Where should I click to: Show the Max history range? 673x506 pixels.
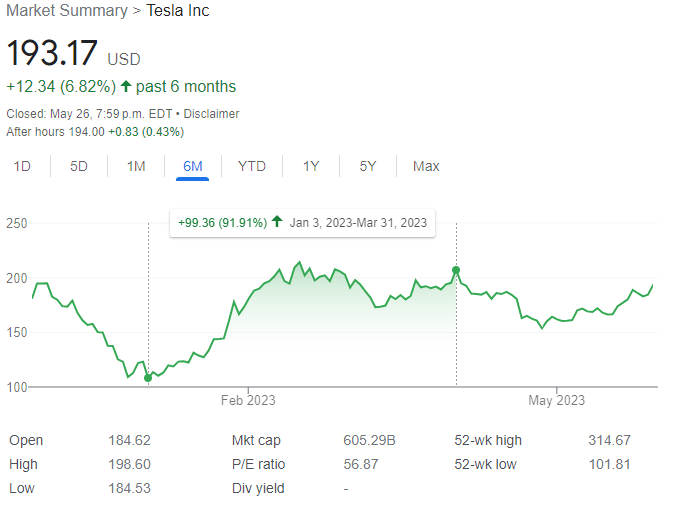pos(426,166)
